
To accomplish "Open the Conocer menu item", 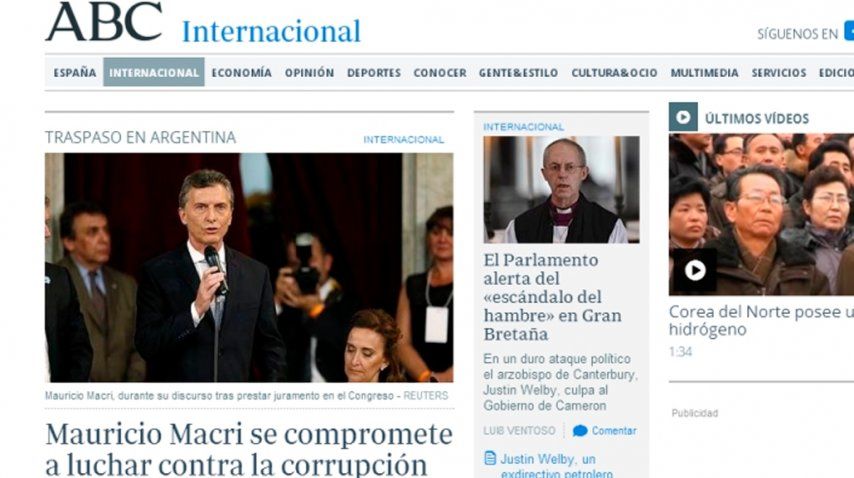I will 440,72.
